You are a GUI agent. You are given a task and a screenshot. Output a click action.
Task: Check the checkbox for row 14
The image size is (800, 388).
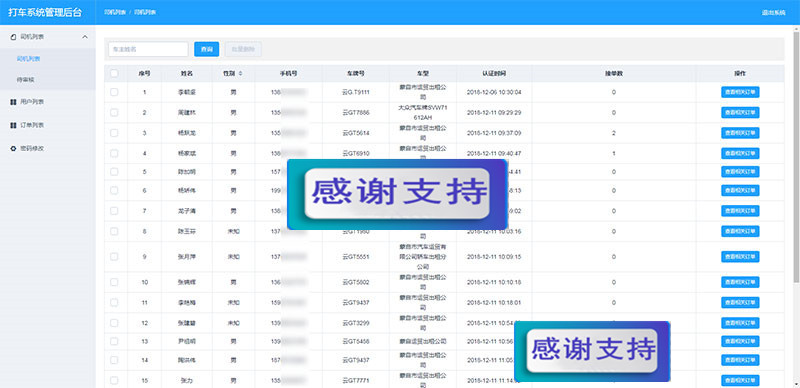[114, 360]
